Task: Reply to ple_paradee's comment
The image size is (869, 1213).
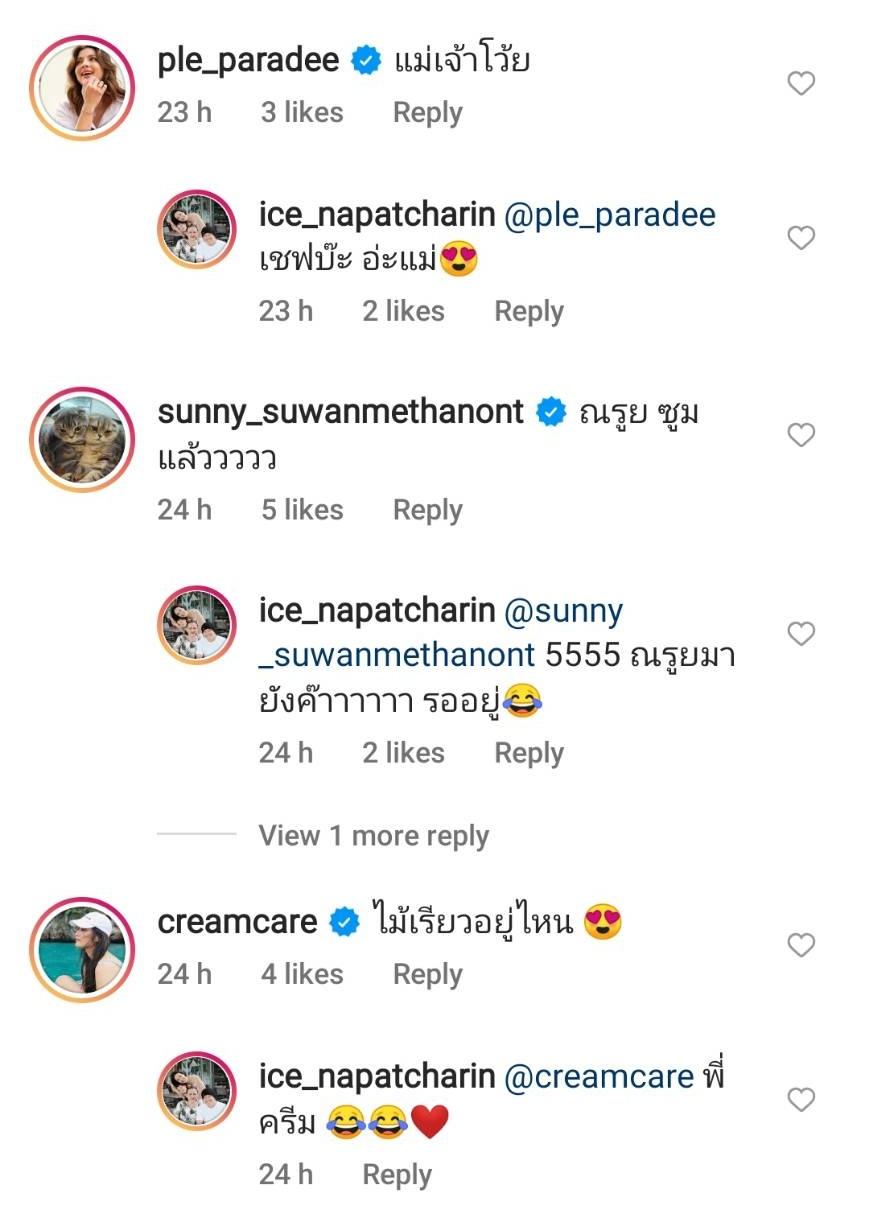Action: tap(427, 113)
